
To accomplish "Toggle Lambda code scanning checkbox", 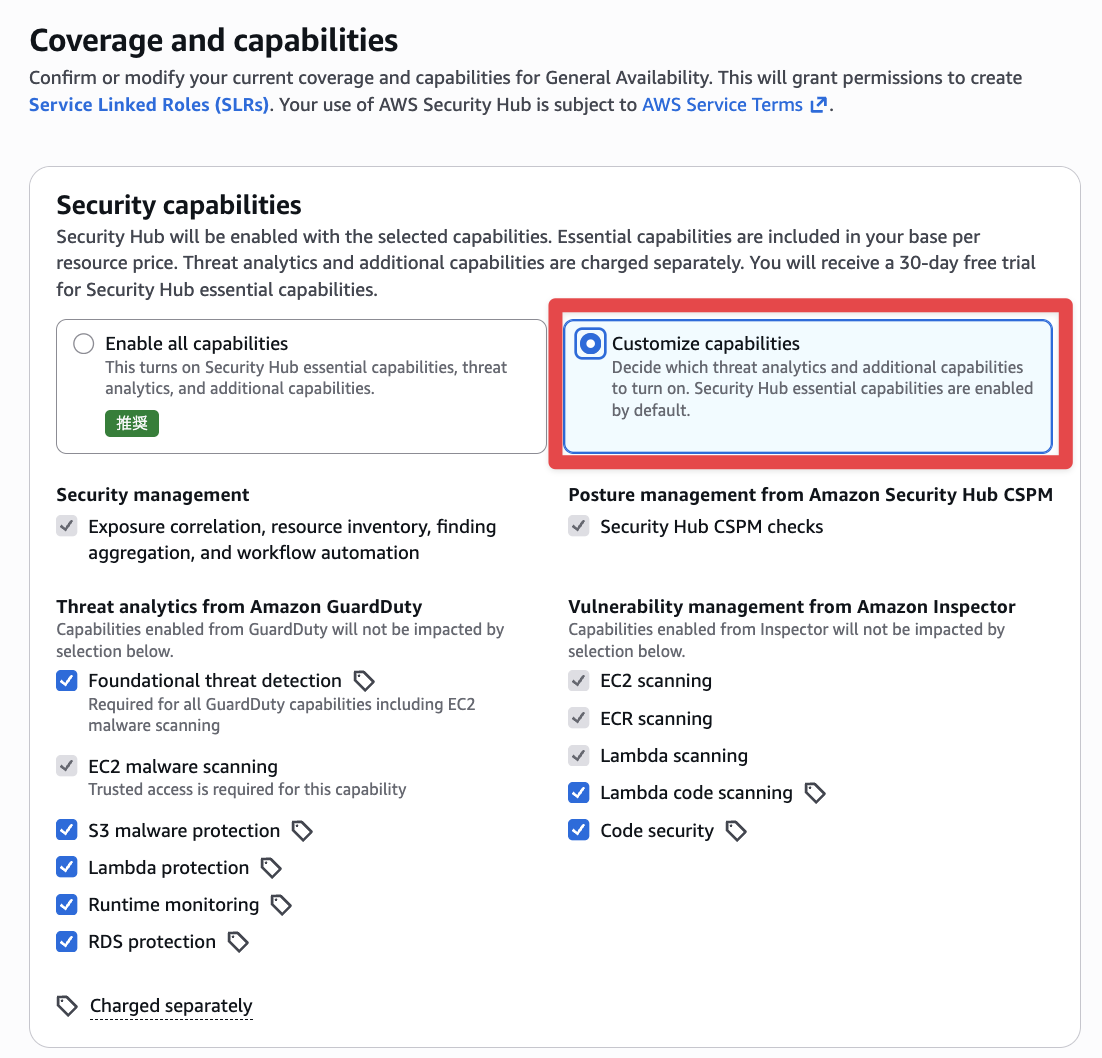I will [x=579, y=793].
